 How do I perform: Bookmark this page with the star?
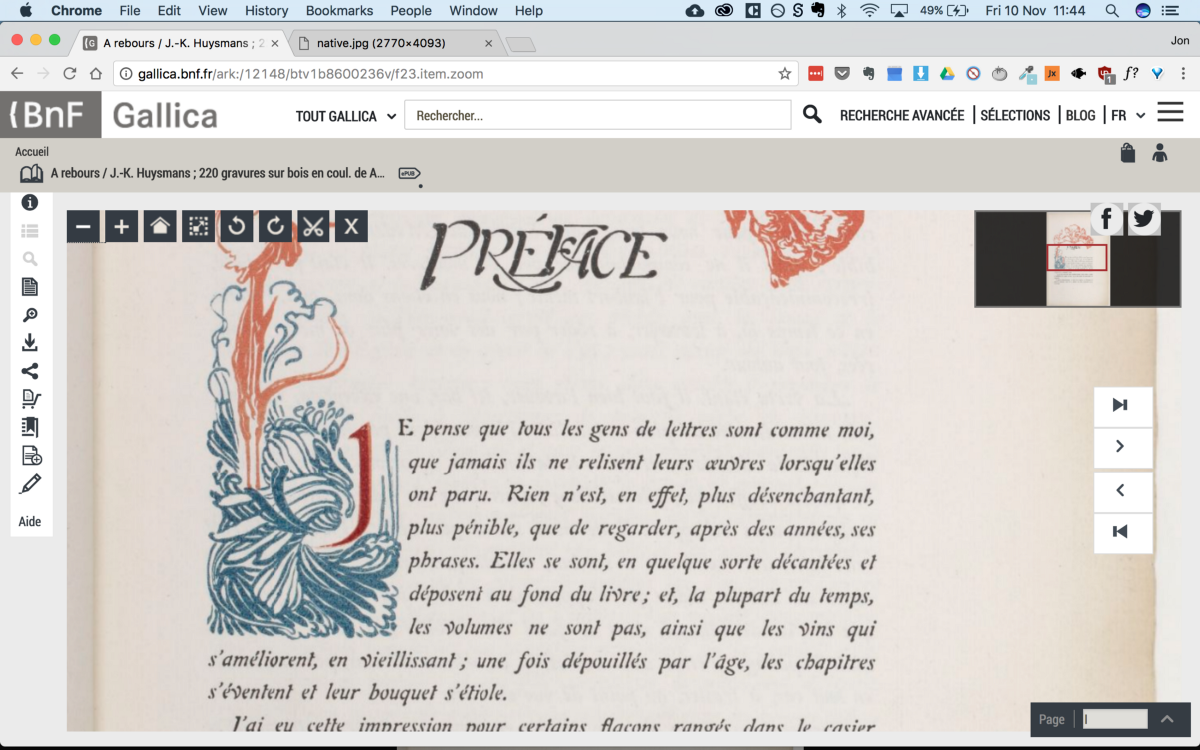[785, 73]
